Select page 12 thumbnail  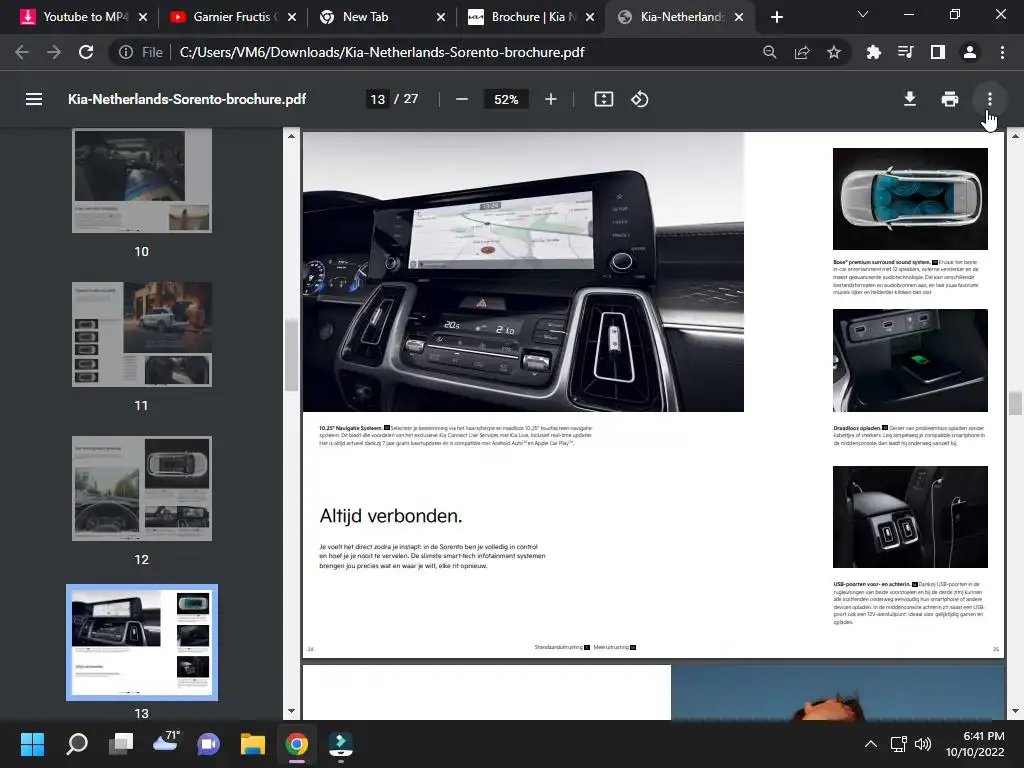pos(142,488)
